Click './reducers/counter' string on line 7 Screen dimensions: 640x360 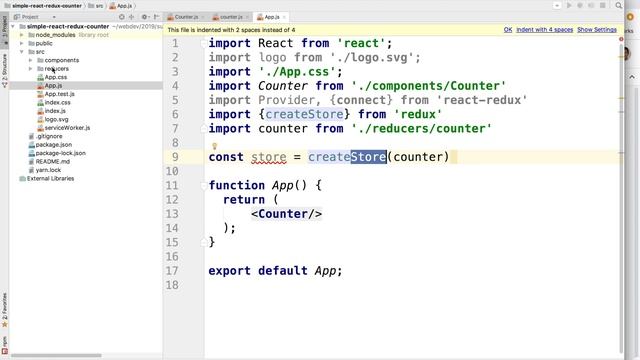coord(422,129)
